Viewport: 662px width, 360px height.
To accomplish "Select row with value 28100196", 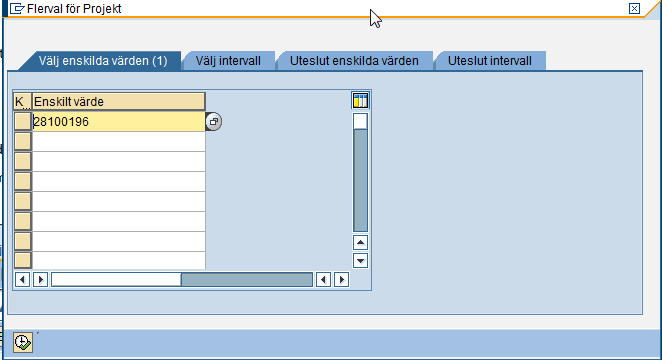I will tap(22, 122).
